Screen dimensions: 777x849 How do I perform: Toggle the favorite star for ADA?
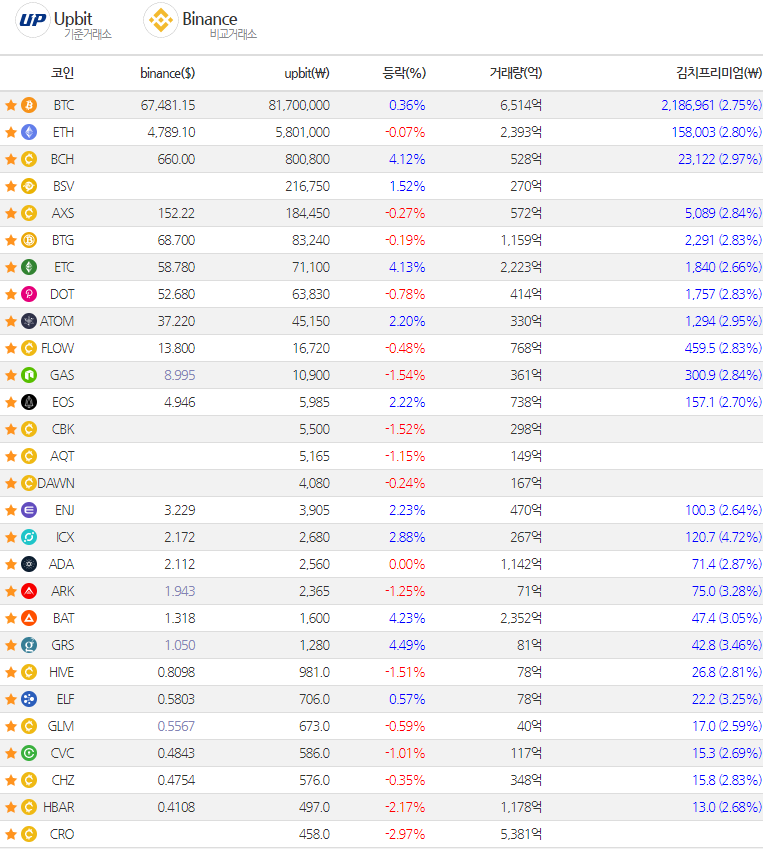click(x=11, y=564)
